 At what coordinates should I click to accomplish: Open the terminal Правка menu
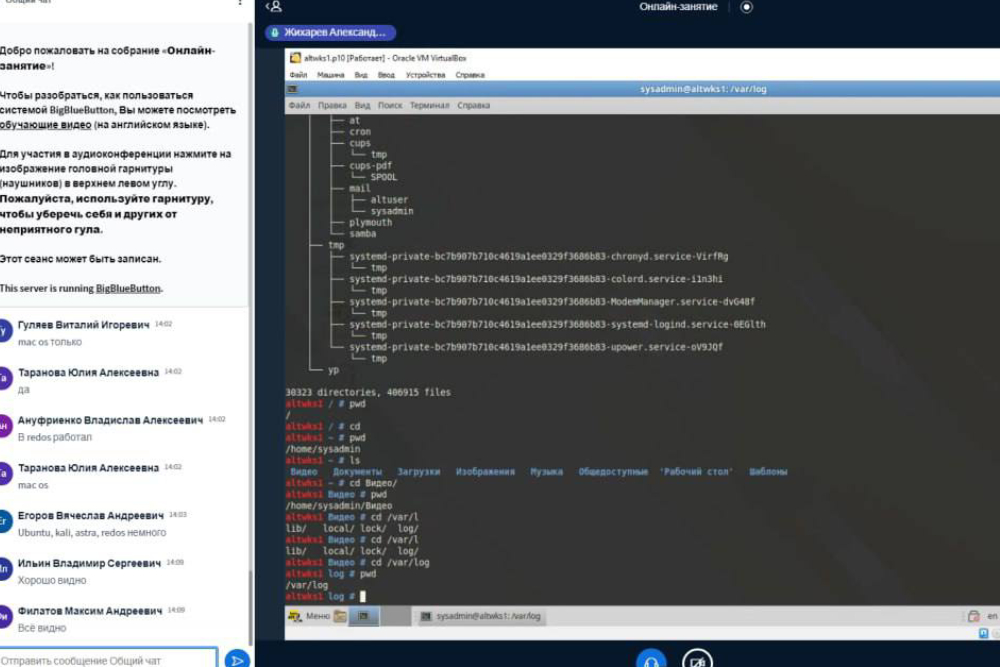pyautogui.click(x=332, y=105)
